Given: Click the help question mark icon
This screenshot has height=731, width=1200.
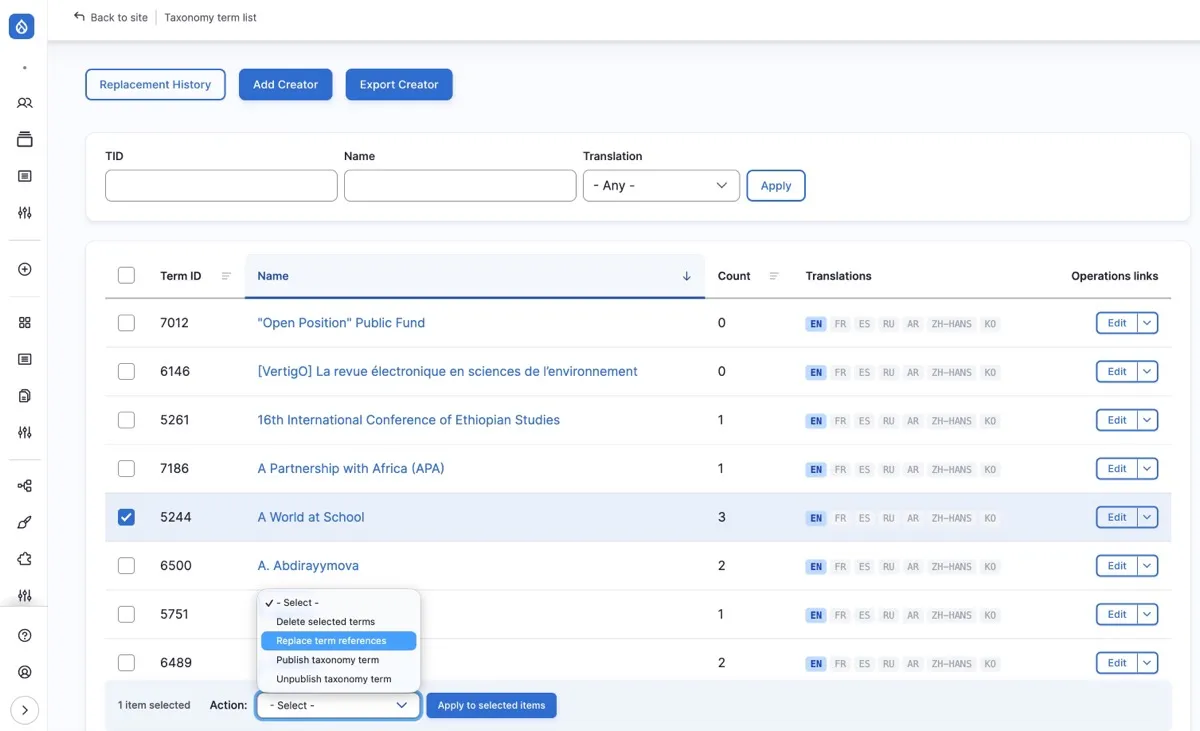Looking at the screenshot, I should (25, 635).
